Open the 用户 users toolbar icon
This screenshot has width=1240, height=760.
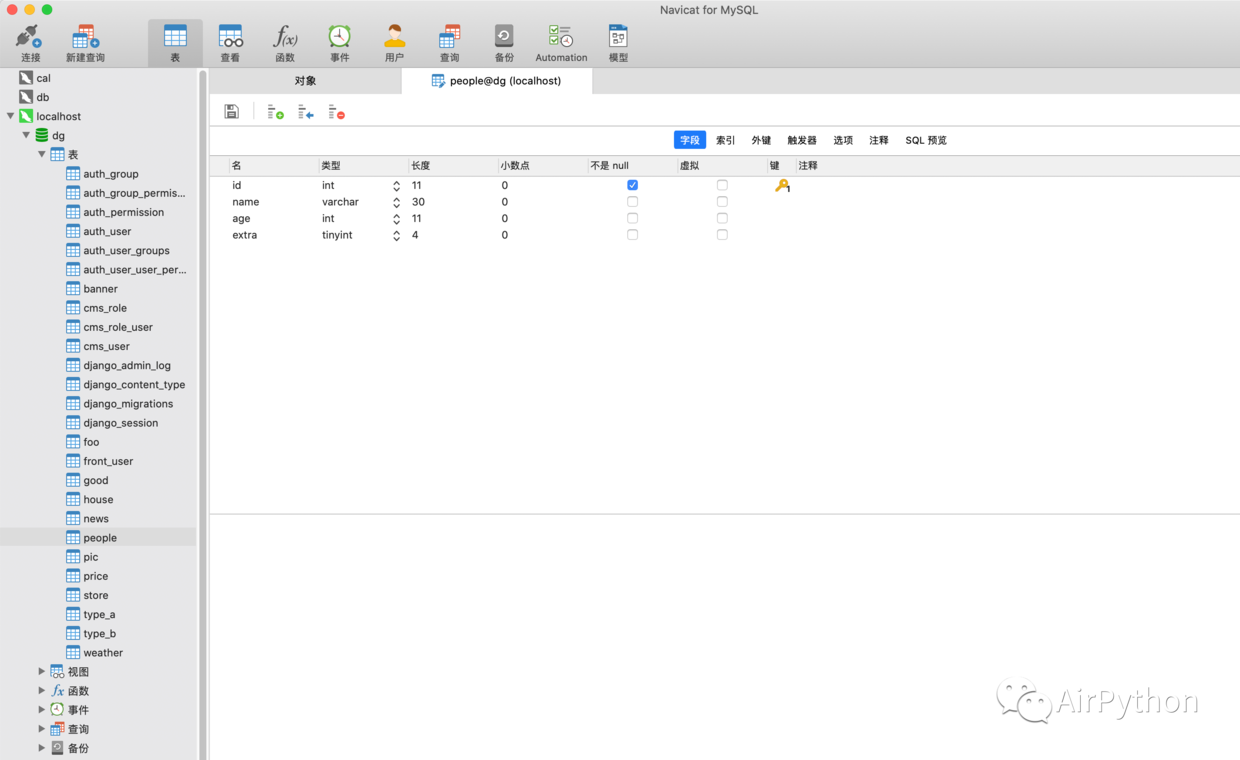click(395, 43)
